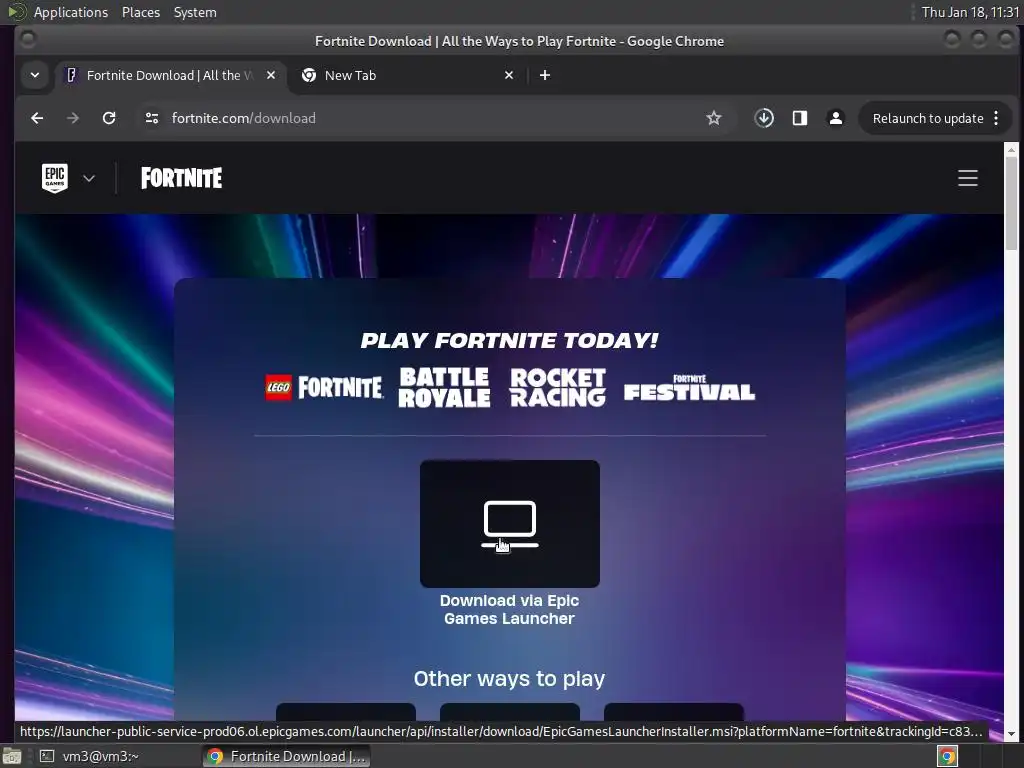The image size is (1024, 768).
Task: Open the hamburger menu on Fortnite site
Action: coord(968,178)
